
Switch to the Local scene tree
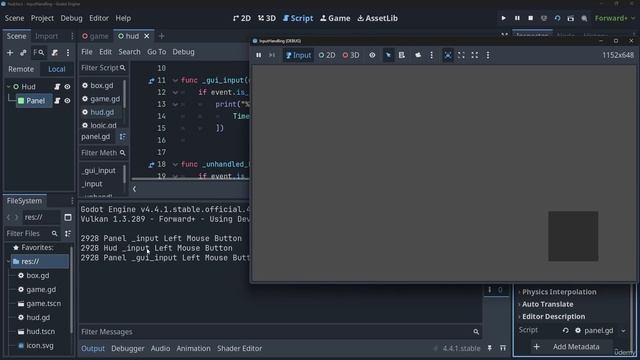click(x=57, y=69)
